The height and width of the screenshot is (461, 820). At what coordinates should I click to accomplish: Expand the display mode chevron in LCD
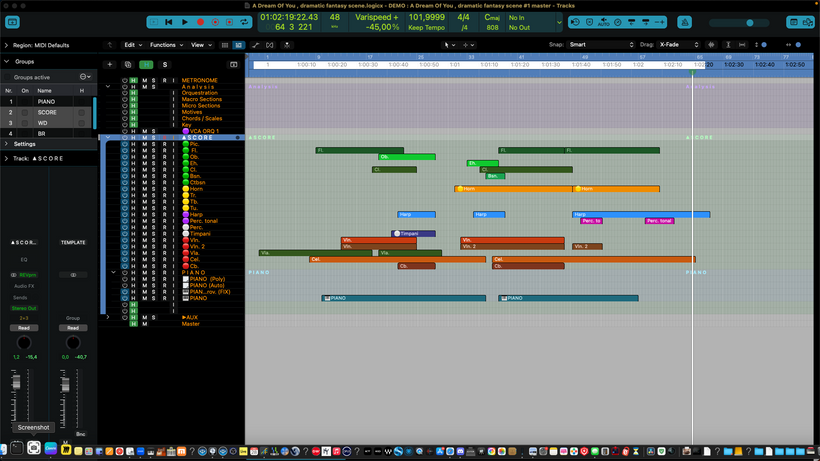(x=559, y=22)
